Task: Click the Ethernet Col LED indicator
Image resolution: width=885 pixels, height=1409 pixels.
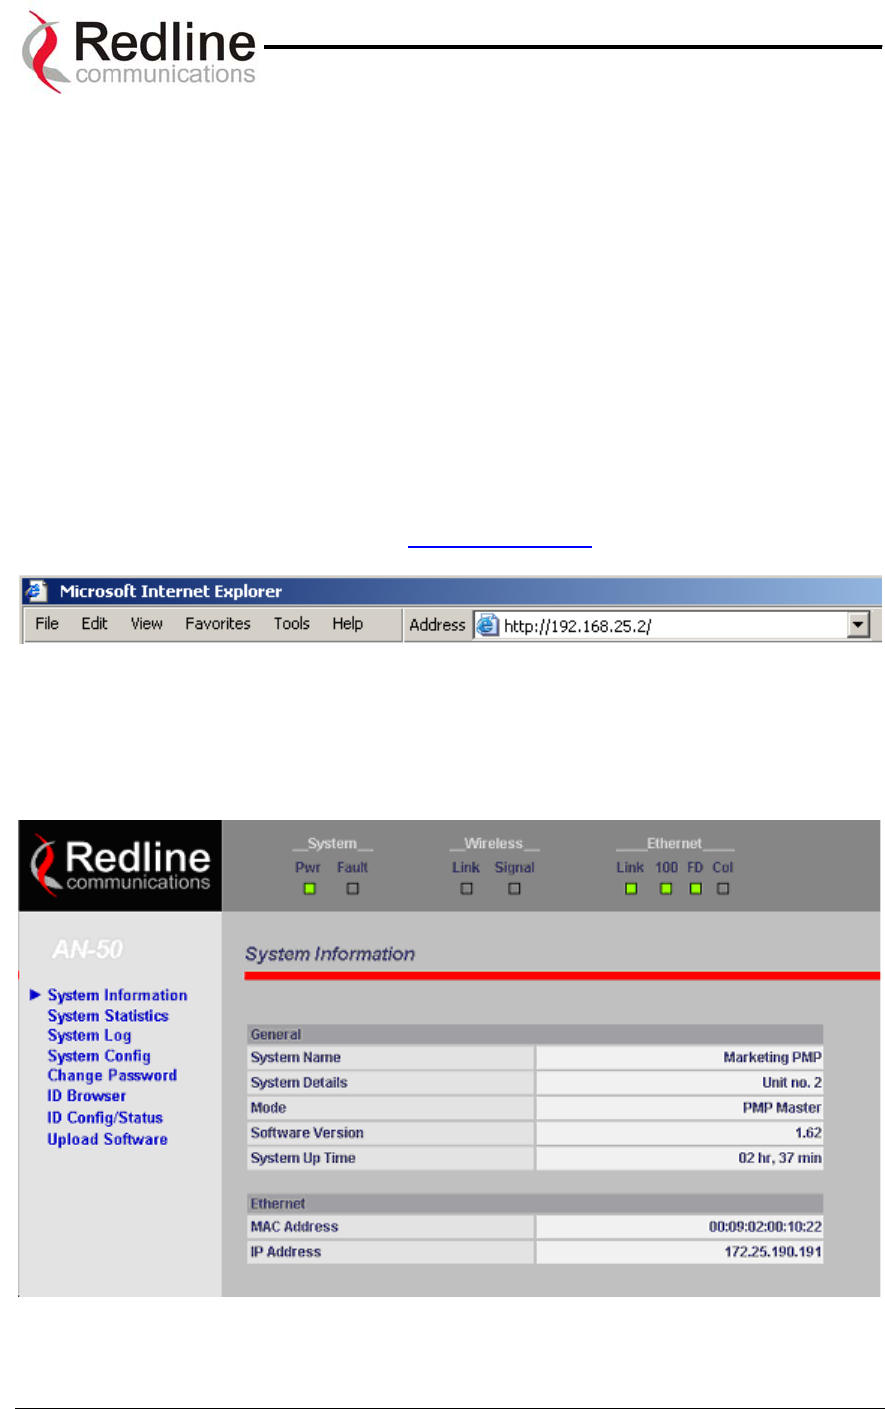Action: click(723, 889)
